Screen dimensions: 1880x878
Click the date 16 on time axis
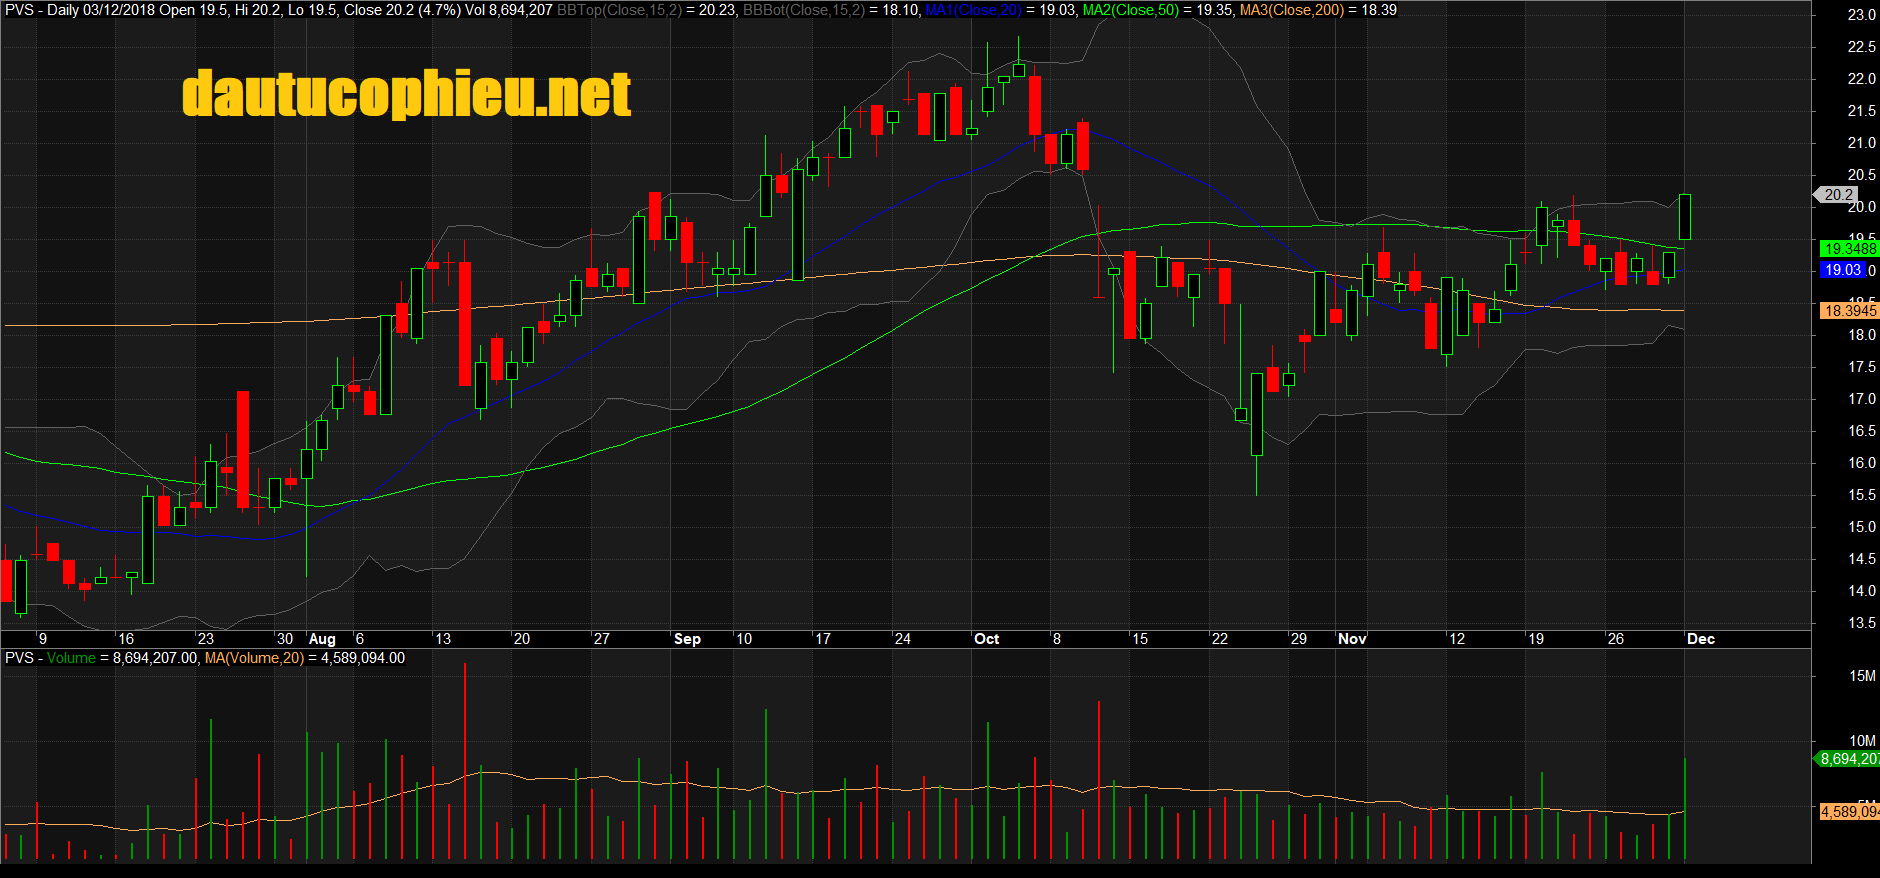125,639
